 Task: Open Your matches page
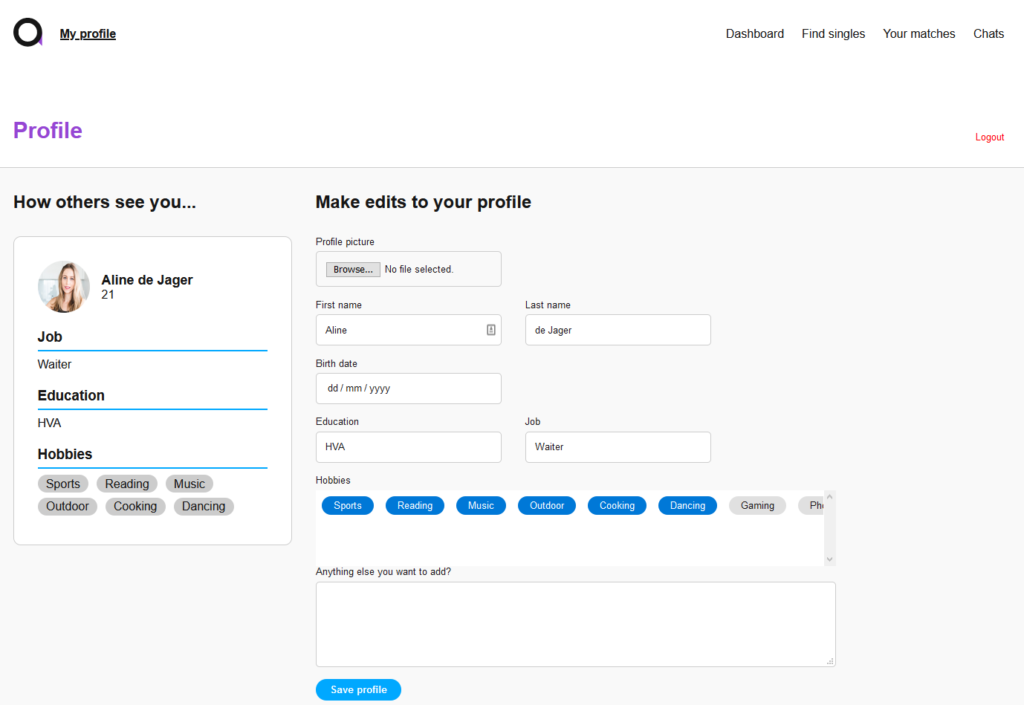click(x=918, y=34)
